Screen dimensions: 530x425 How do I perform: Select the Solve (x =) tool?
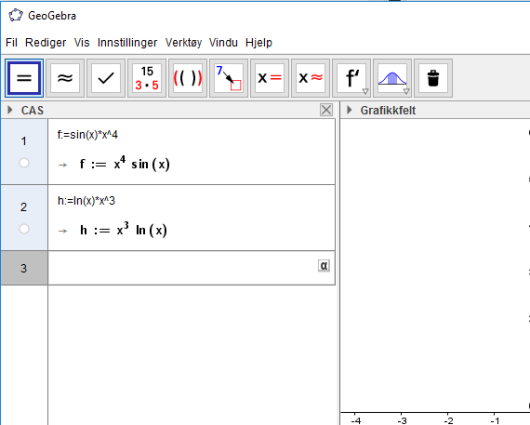pyautogui.click(x=269, y=78)
